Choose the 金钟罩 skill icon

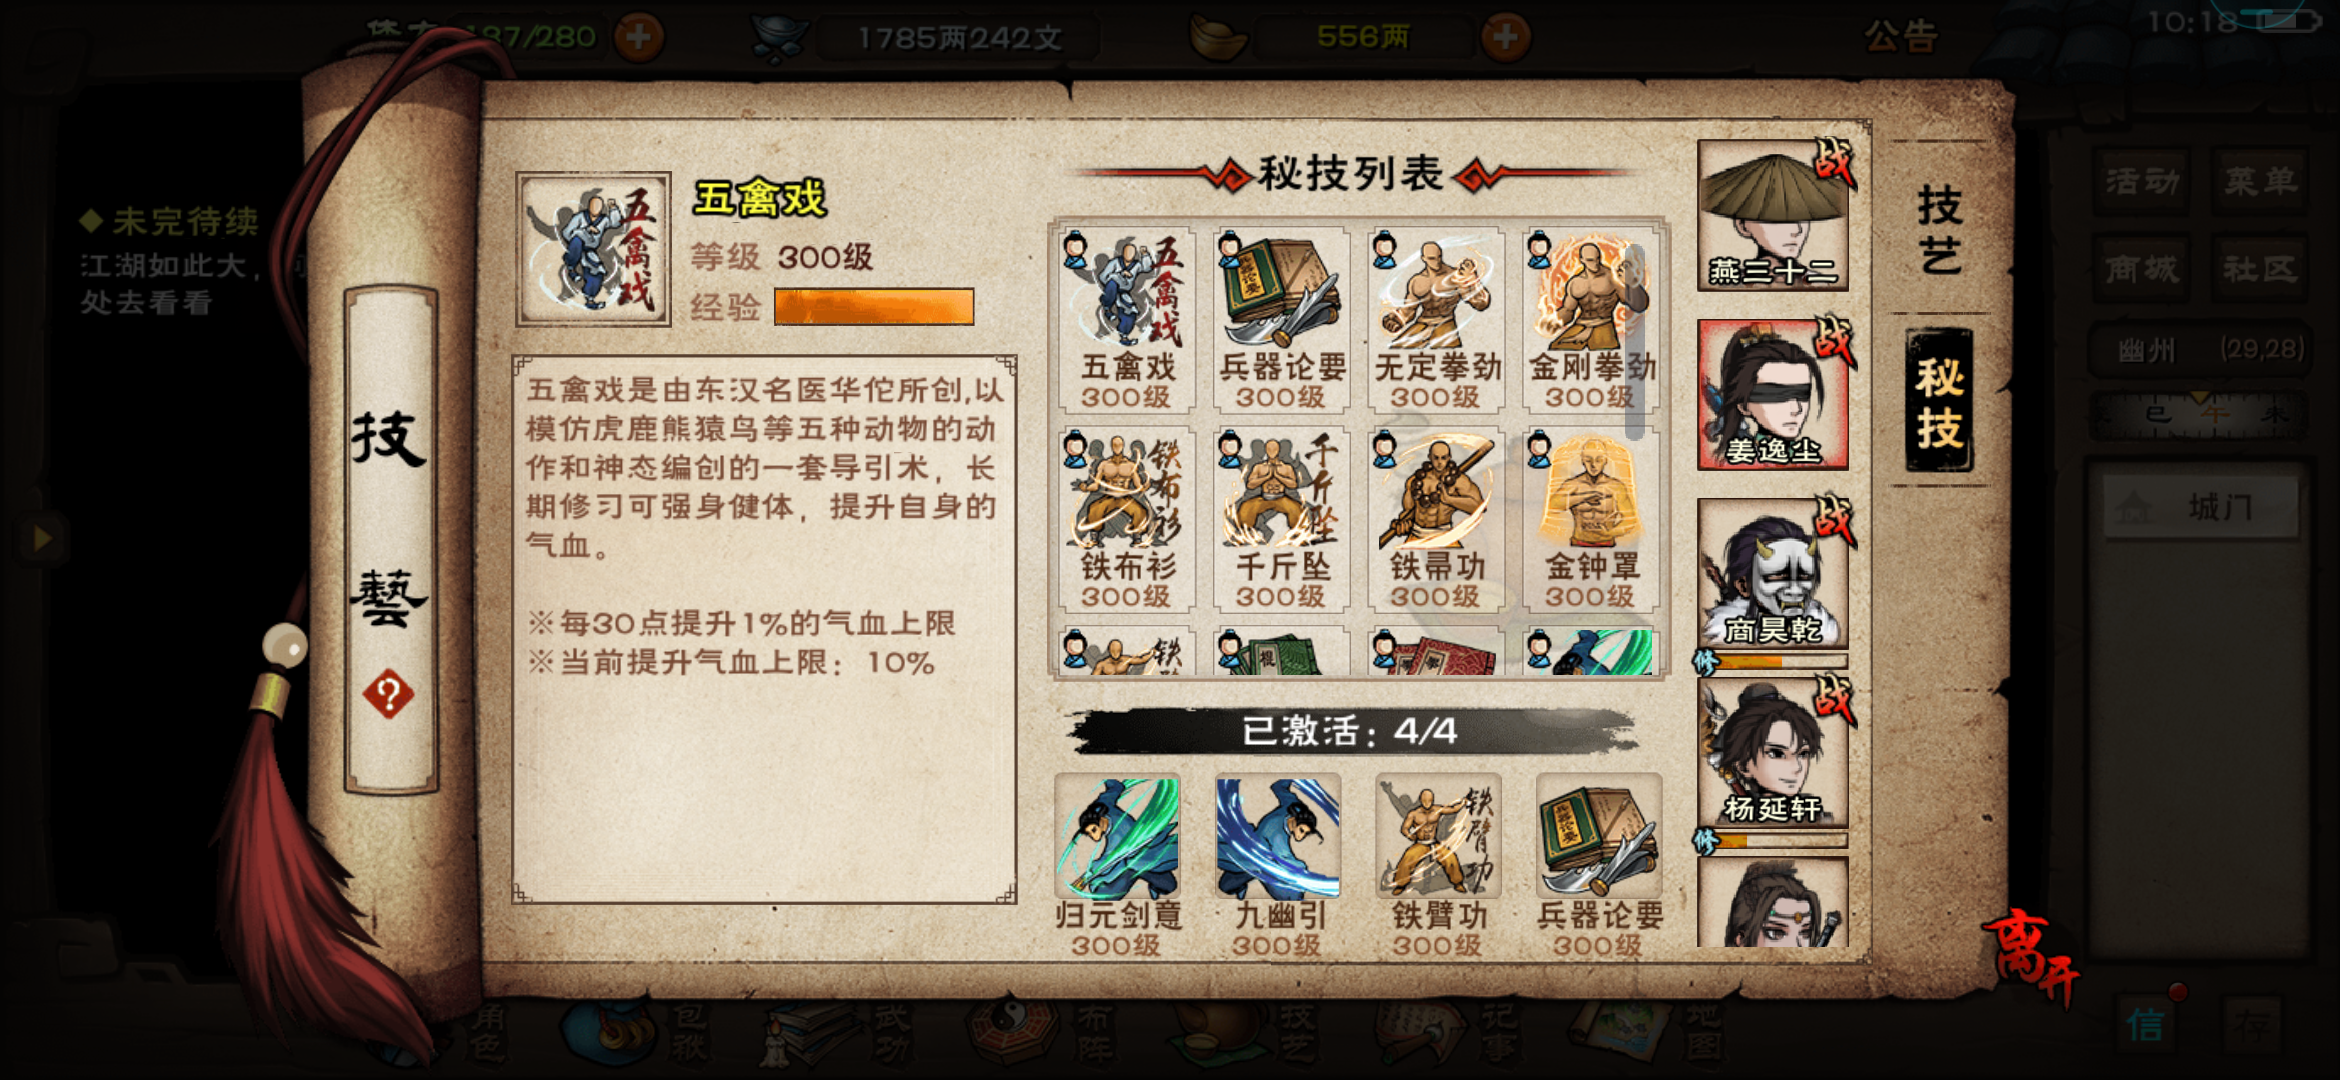click(x=1590, y=520)
